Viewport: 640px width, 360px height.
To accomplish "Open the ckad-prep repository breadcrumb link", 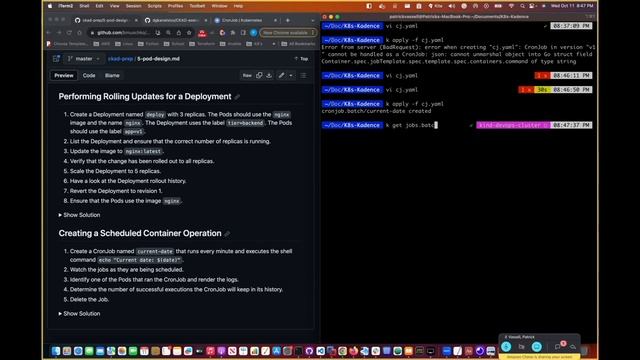I will tap(120, 59).
